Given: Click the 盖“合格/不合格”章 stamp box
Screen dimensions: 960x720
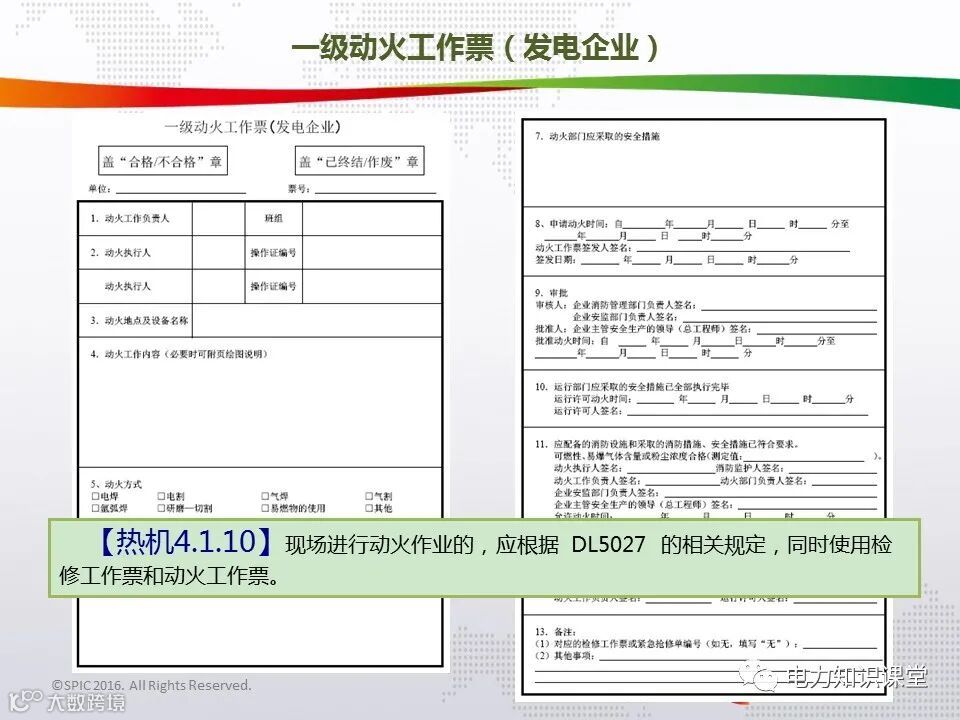Looking at the screenshot, I should click(x=163, y=161).
